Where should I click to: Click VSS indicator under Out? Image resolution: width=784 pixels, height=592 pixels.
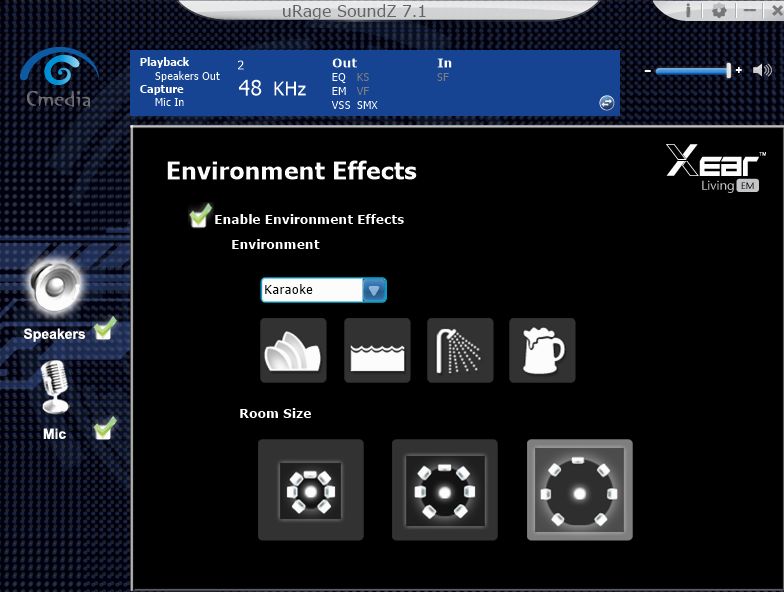[341, 105]
